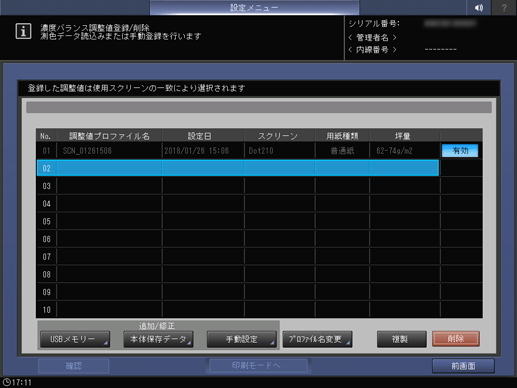The height and width of the screenshot is (388, 517).
Task: Select row 06 in the table
Action: tap(238, 239)
